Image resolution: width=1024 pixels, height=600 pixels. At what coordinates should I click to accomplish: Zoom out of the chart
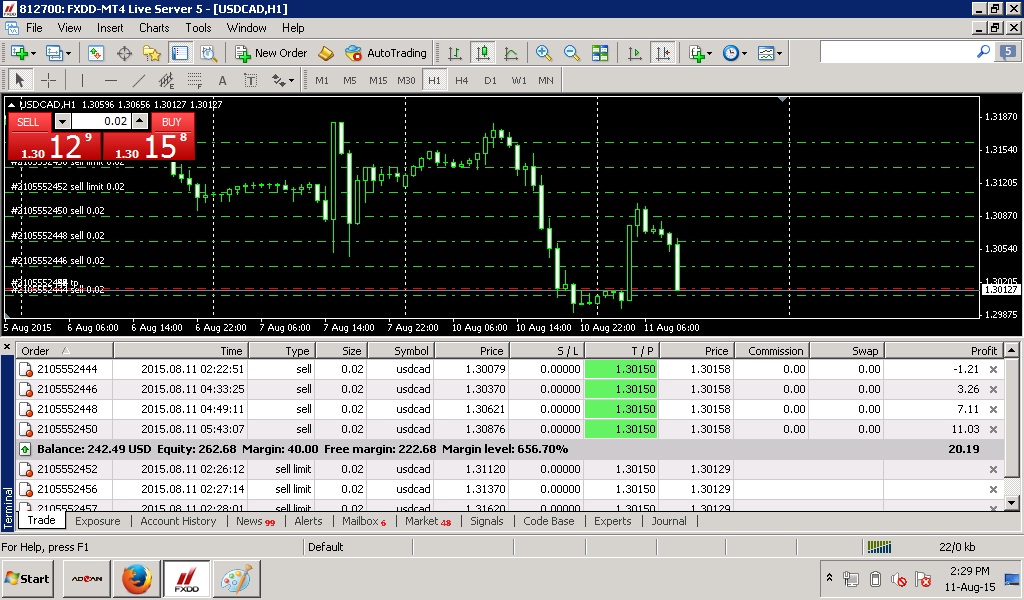coord(571,53)
